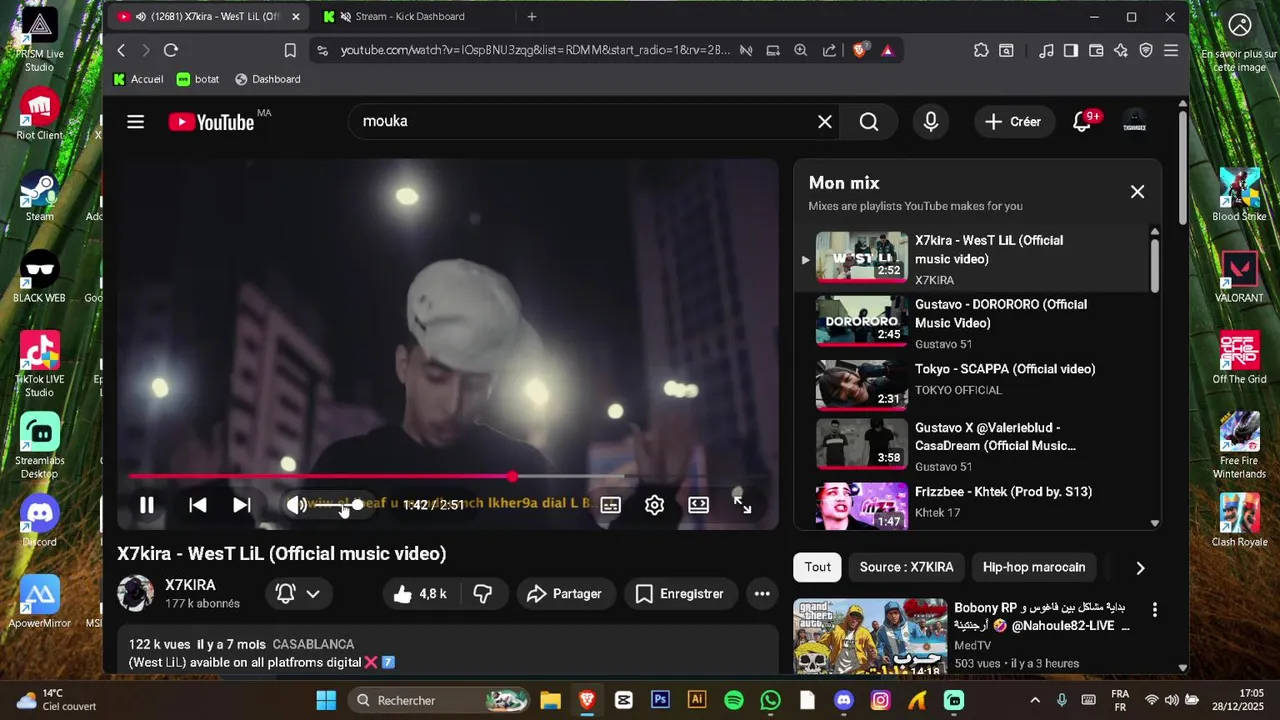Image resolution: width=1280 pixels, height=720 pixels.
Task: Open Spotify from the taskbar
Action: pyautogui.click(x=733, y=700)
